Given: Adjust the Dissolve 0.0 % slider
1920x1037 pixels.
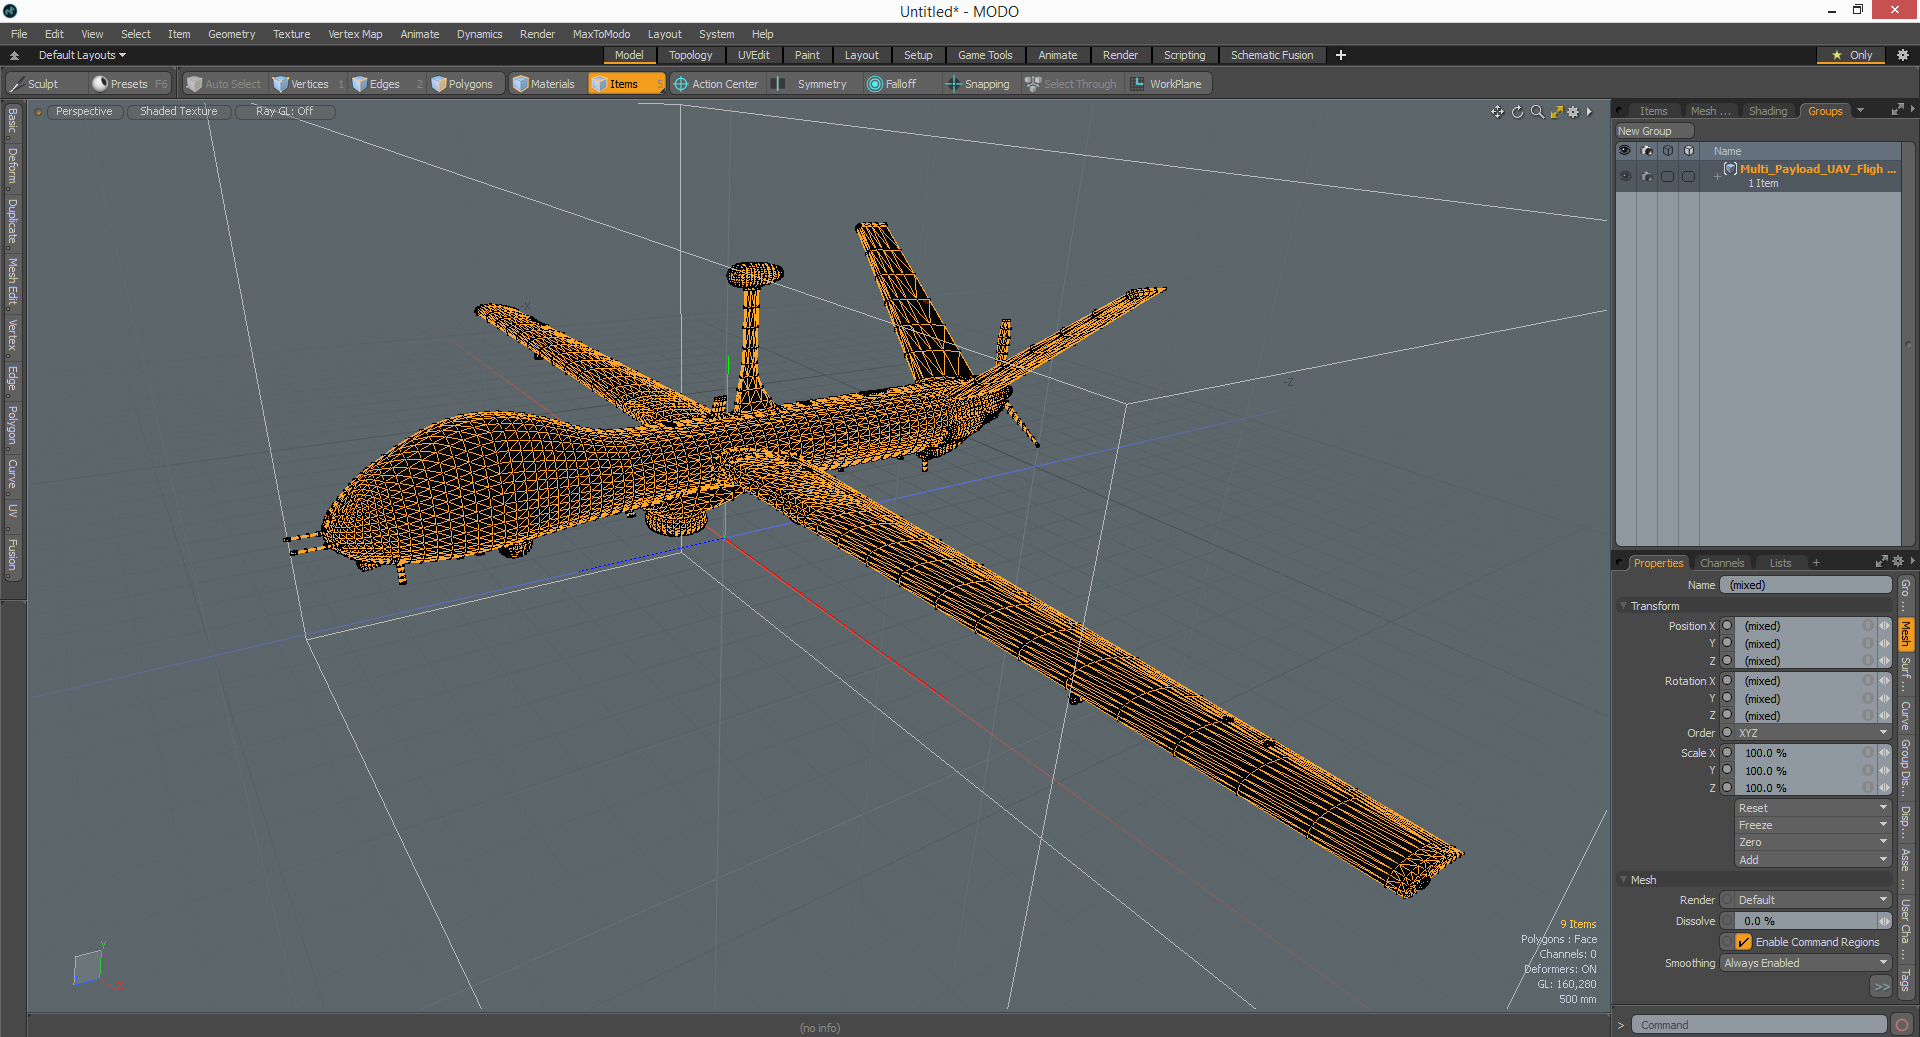Looking at the screenshot, I should point(1806,921).
